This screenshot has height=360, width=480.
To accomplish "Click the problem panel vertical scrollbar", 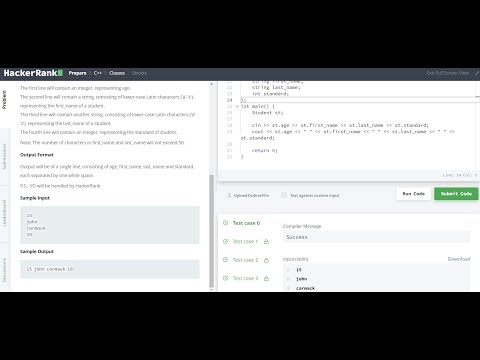I will [211, 231].
